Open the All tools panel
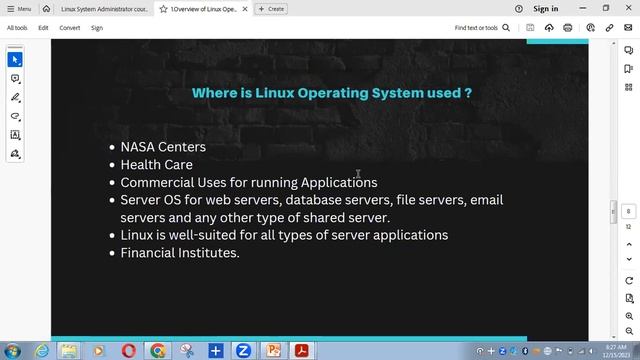This screenshot has width=640, height=360. pos(17,28)
